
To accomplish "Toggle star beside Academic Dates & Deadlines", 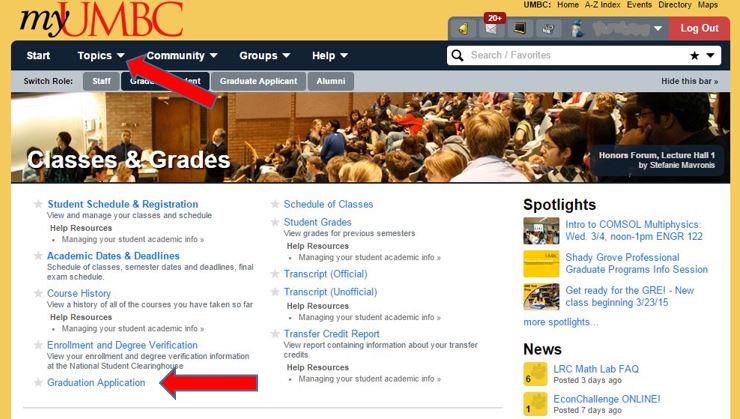I will [38, 256].
